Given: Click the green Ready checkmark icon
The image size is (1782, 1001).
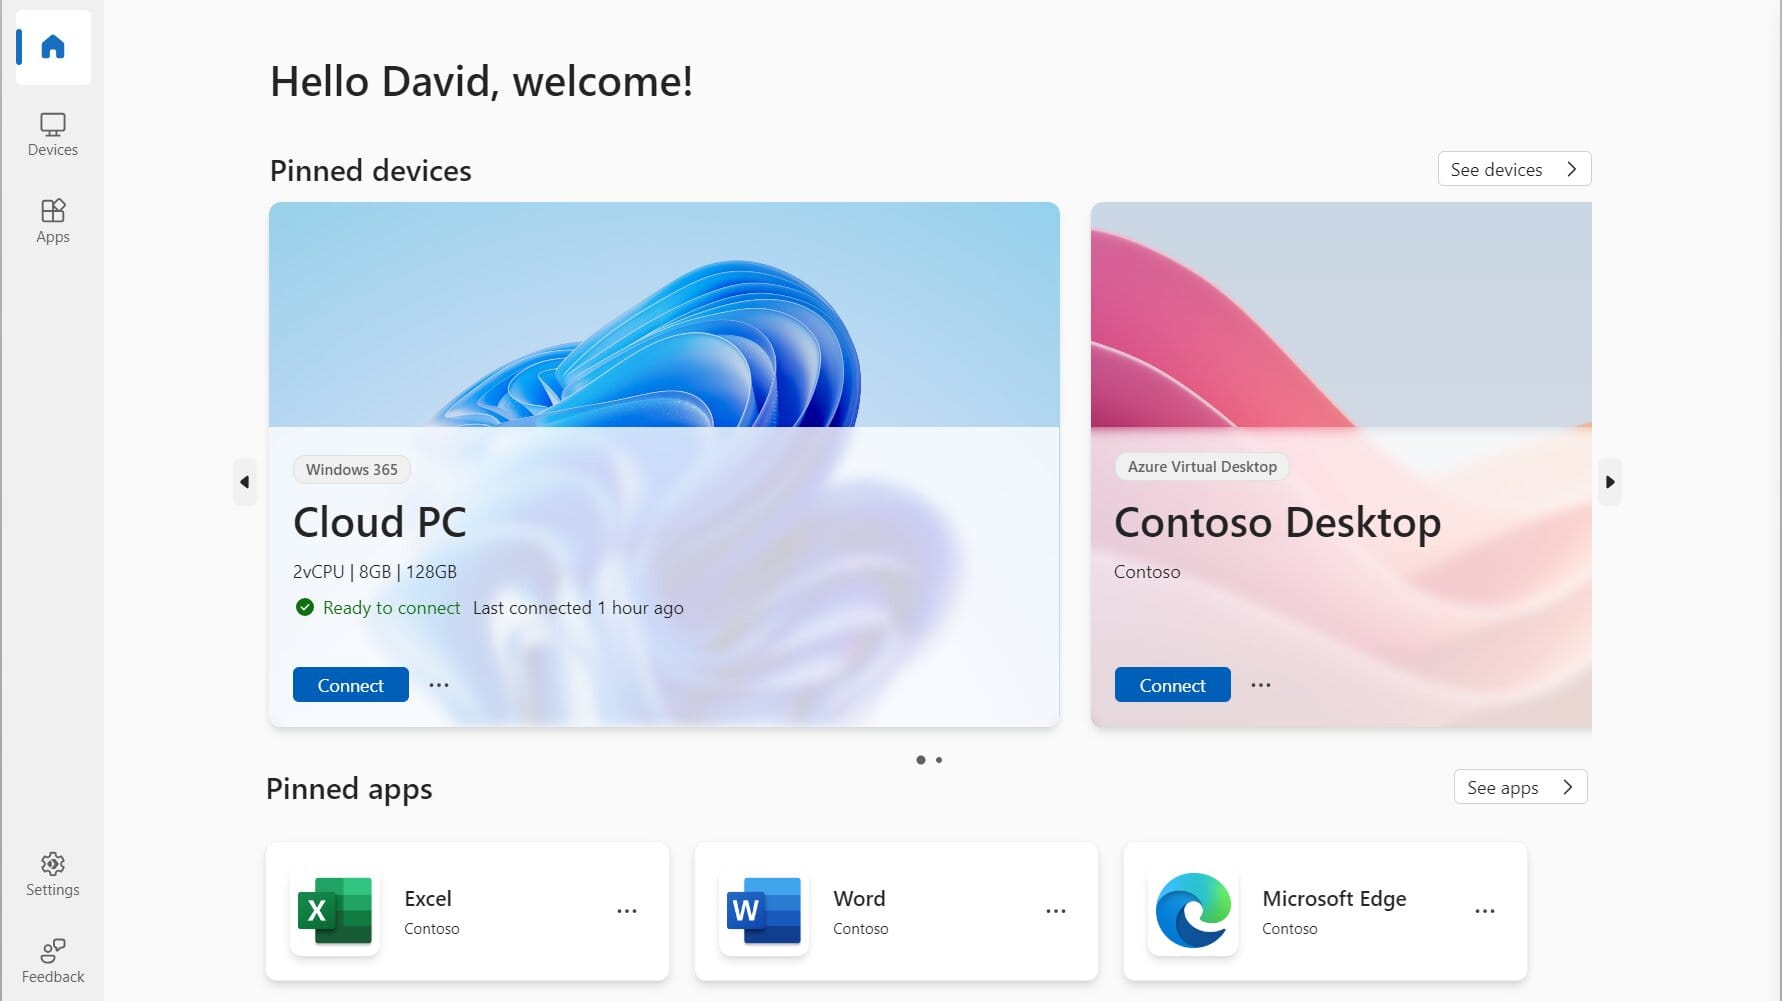Looking at the screenshot, I should 305,607.
